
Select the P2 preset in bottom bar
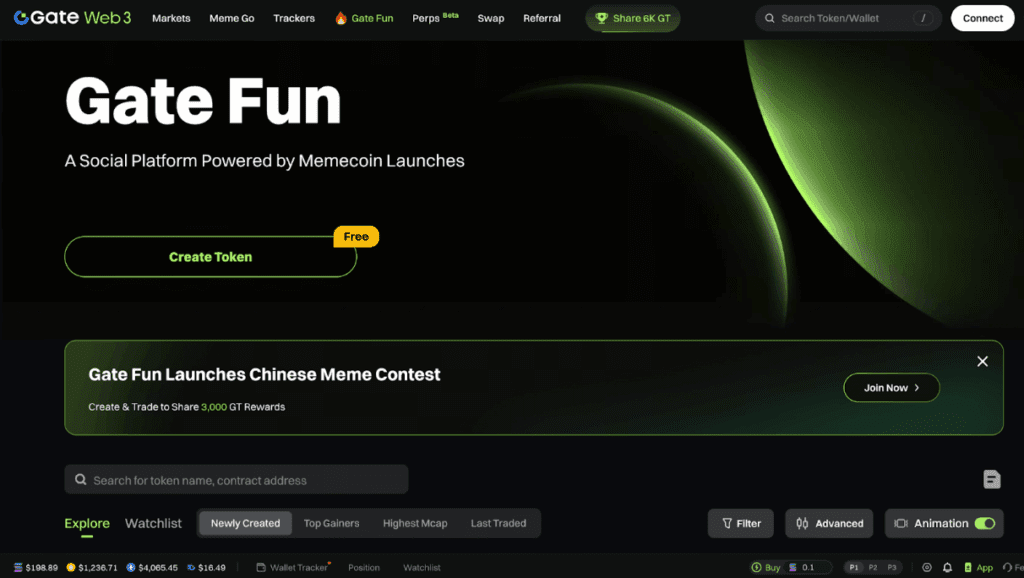pyautogui.click(x=872, y=568)
